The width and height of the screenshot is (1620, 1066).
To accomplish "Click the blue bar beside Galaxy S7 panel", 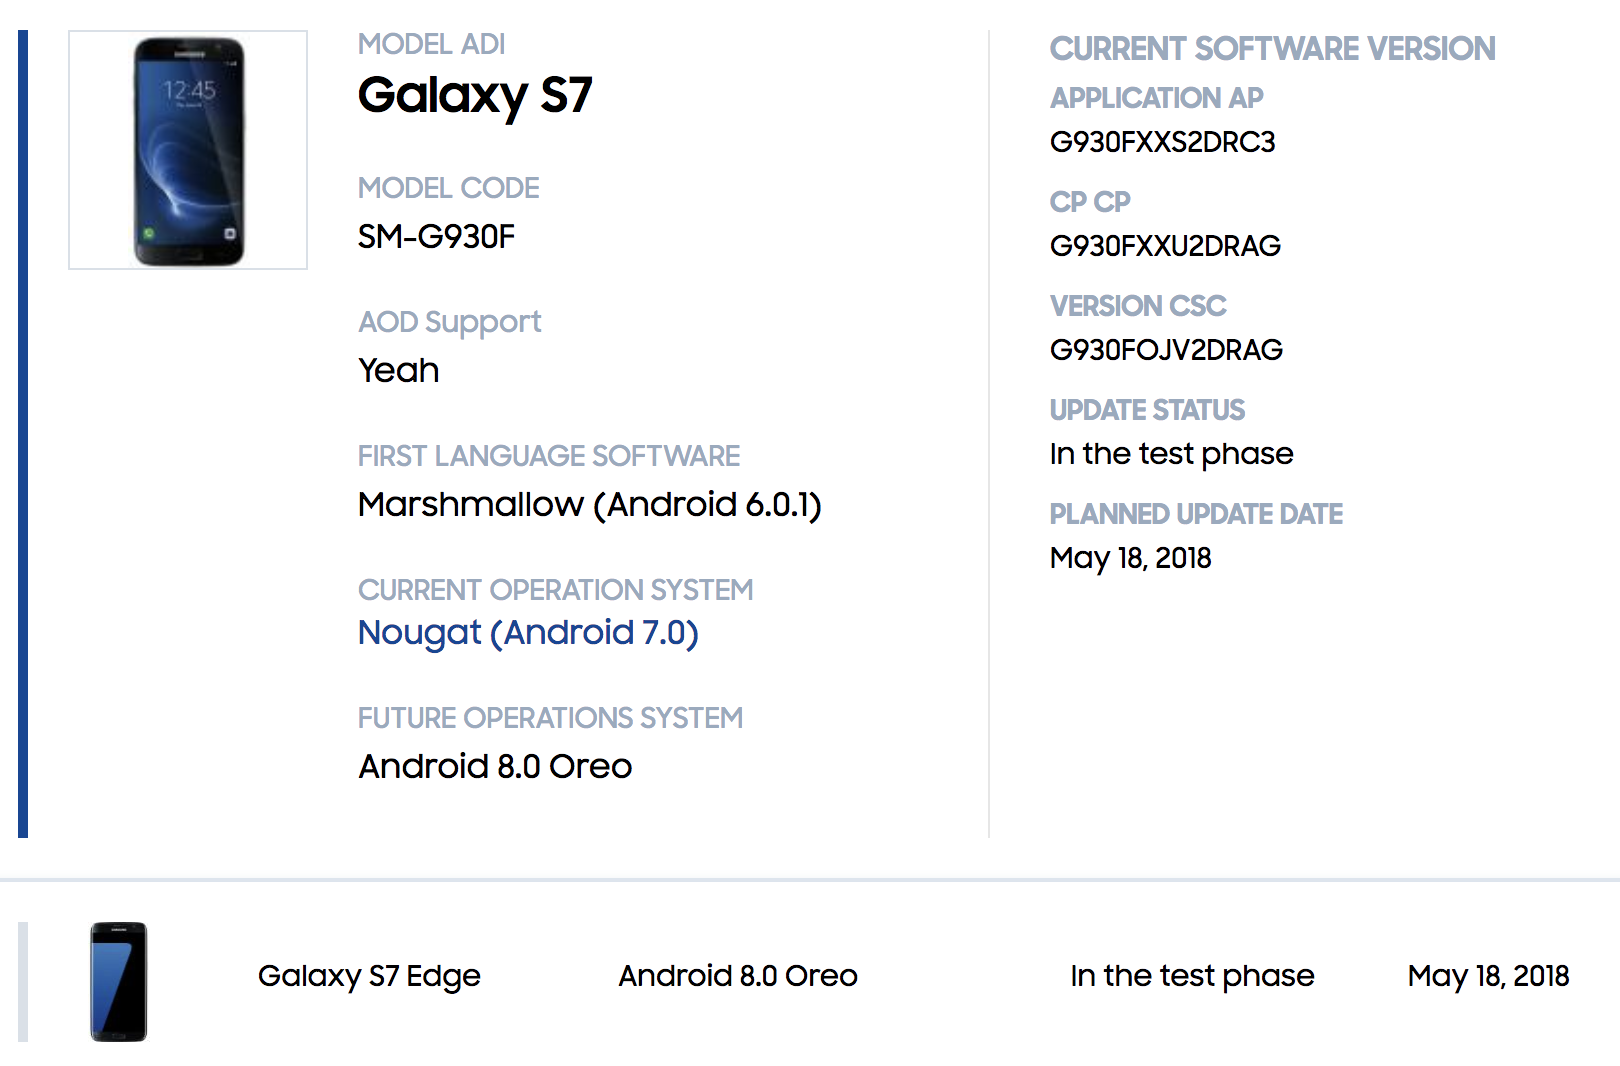I will click(23, 434).
